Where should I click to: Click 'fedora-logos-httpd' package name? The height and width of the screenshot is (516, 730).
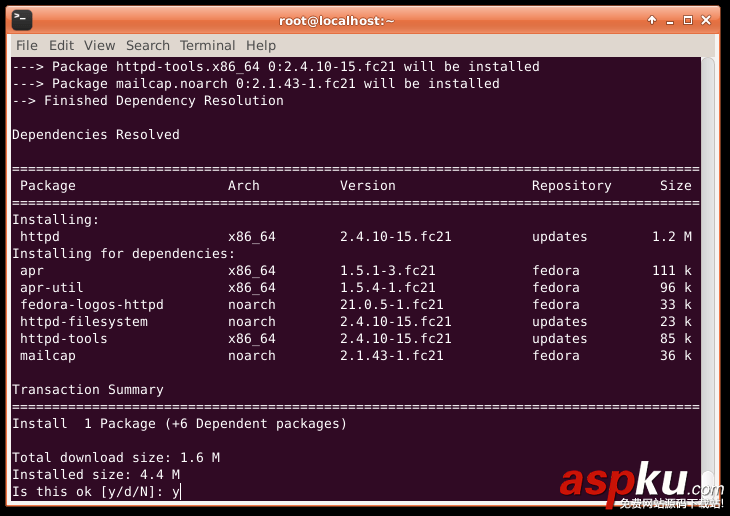point(92,305)
